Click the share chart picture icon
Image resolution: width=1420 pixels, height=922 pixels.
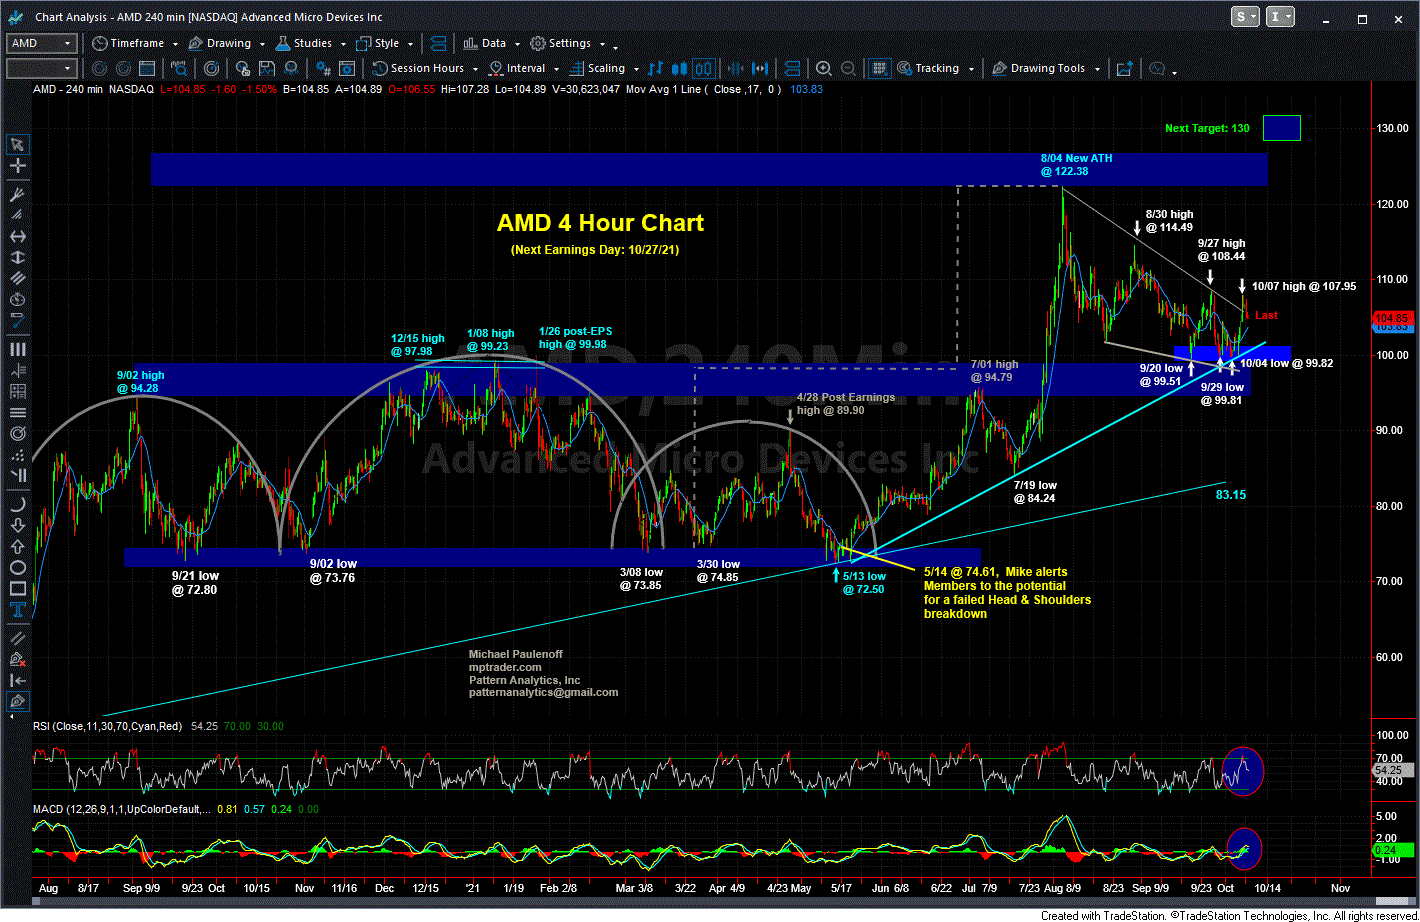pyautogui.click(x=1125, y=68)
